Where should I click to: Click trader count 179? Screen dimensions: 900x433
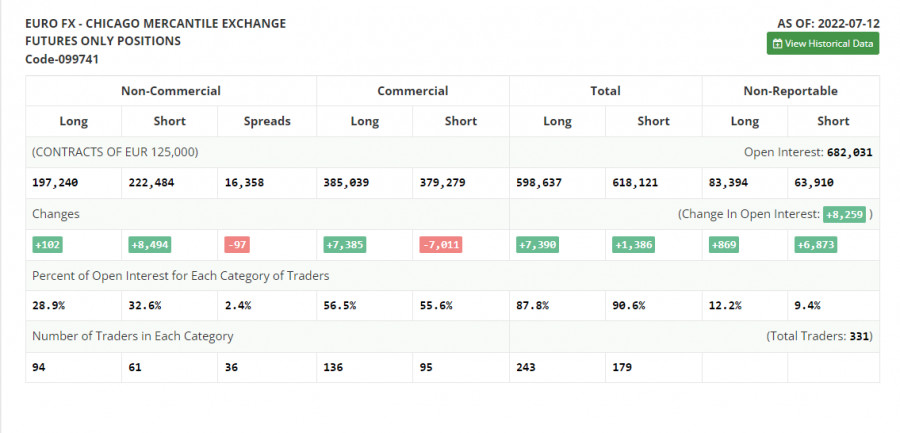622,368
